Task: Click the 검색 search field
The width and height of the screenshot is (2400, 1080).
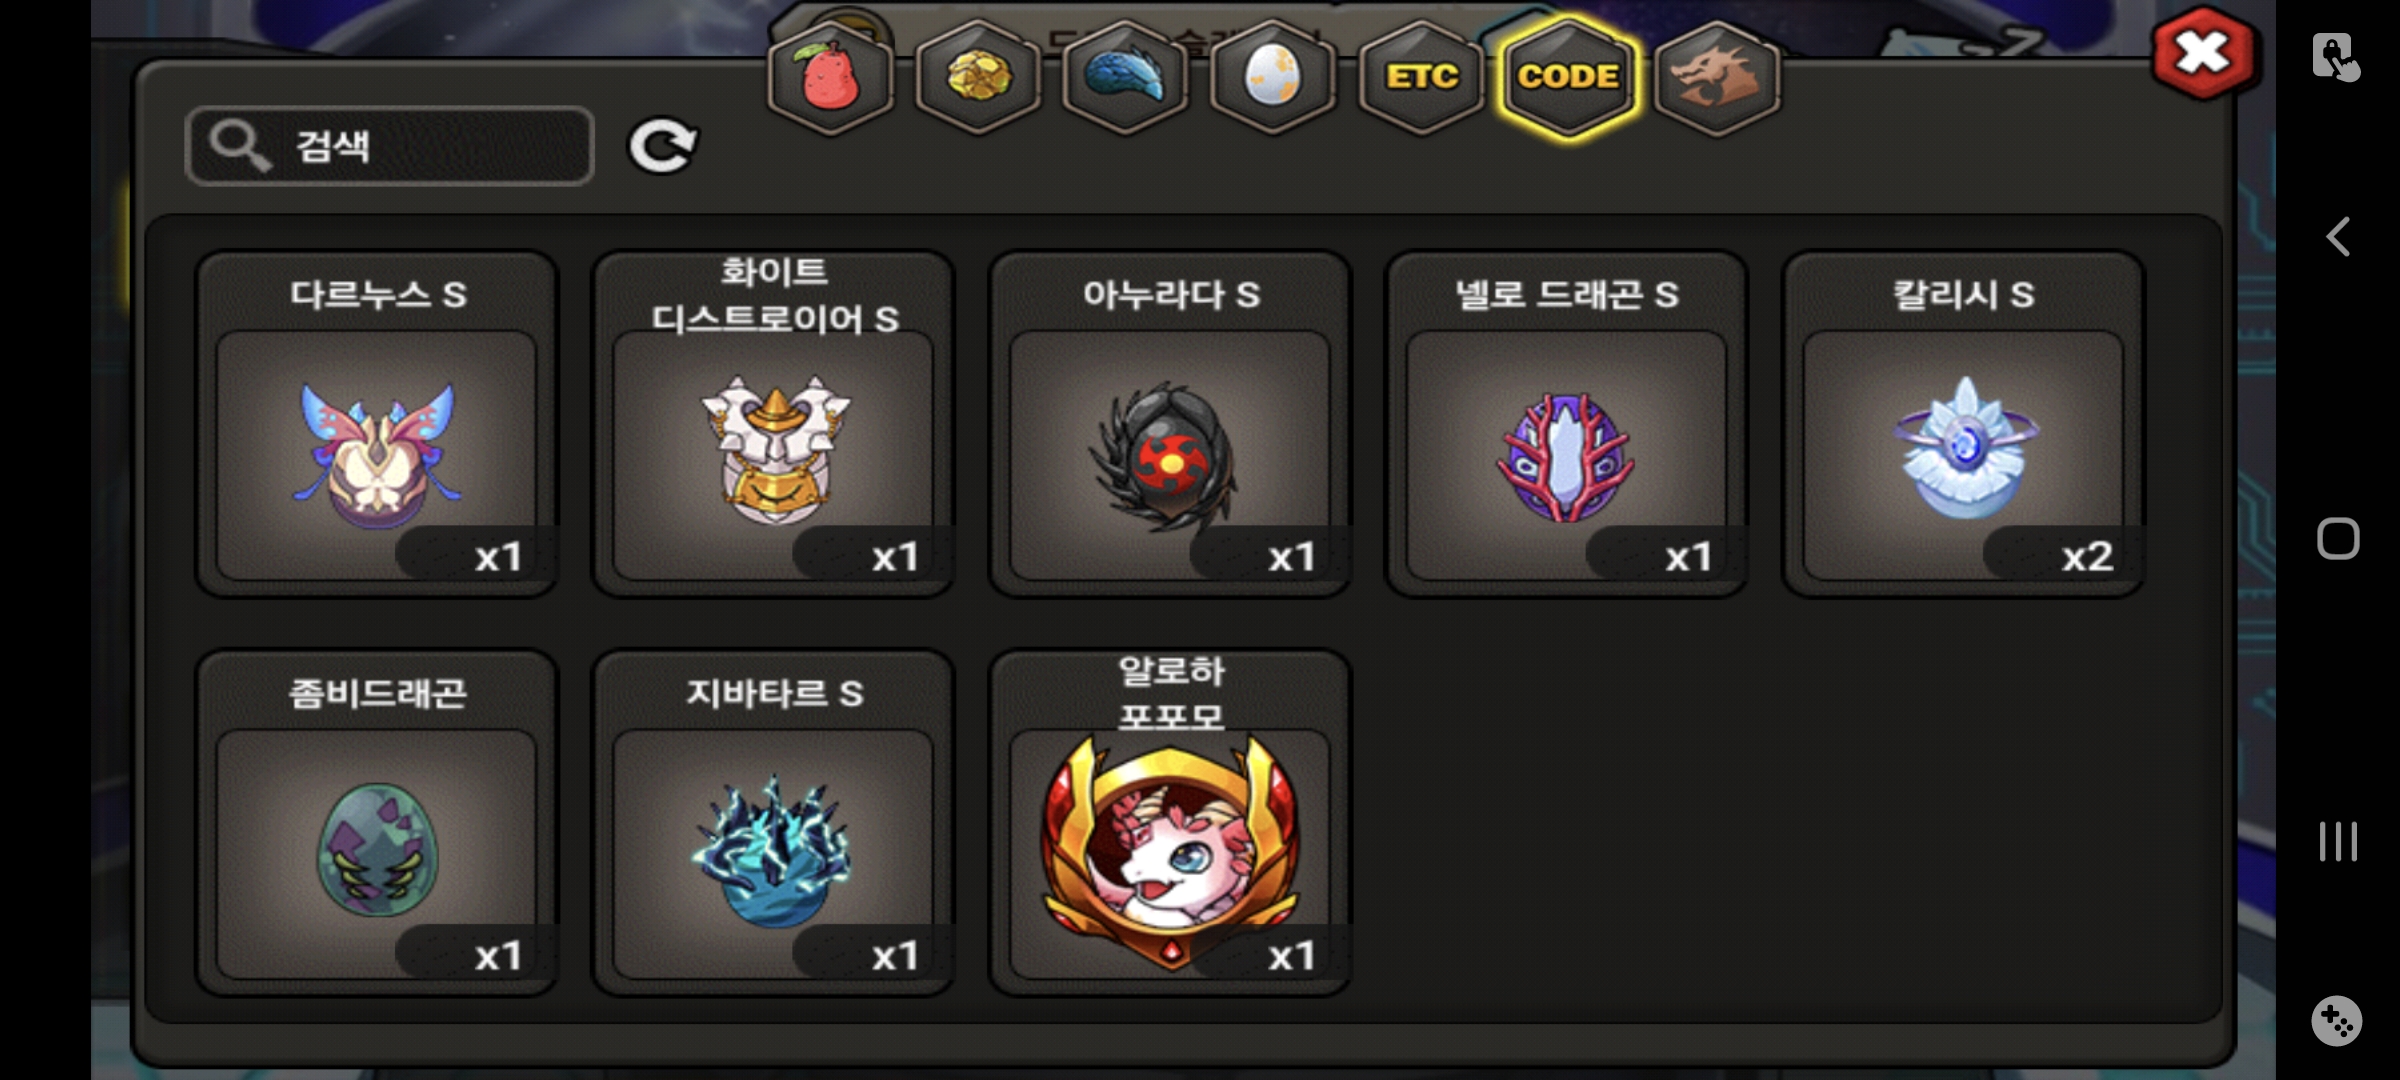Action: (390, 146)
